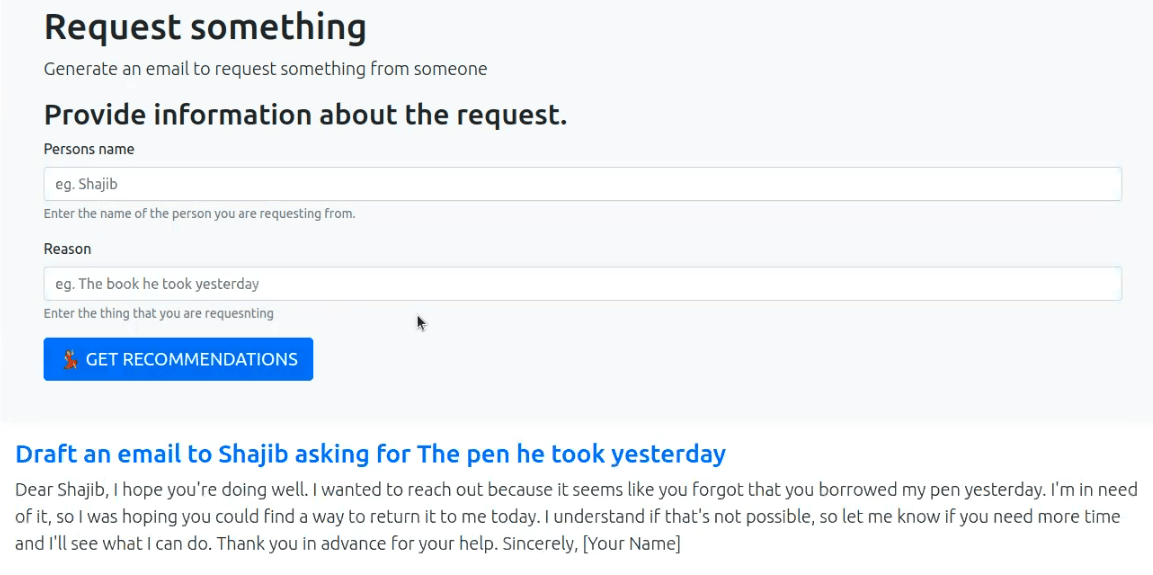The width and height of the screenshot is (1153, 575).
Task: Click the hint "Enter the thing that you are requesnting"
Action: click(x=159, y=314)
